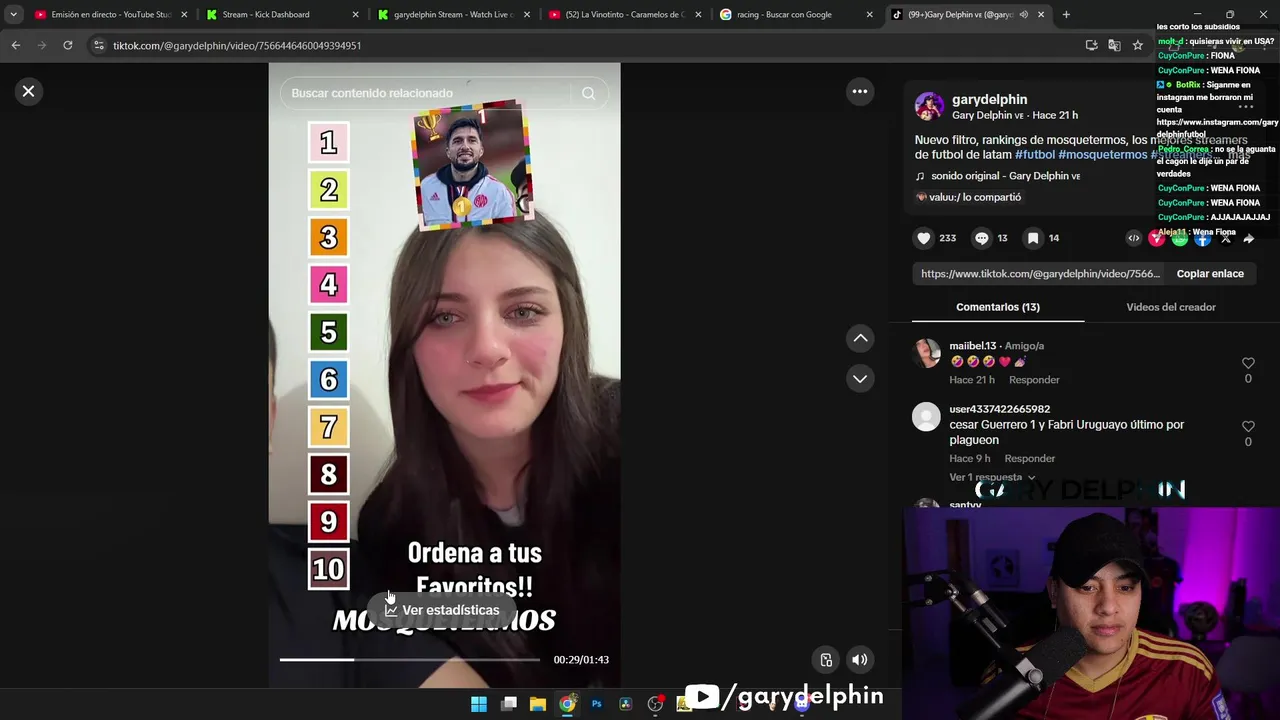
Task: Bookmark this page with star icon
Action: pyautogui.click(x=1137, y=45)
